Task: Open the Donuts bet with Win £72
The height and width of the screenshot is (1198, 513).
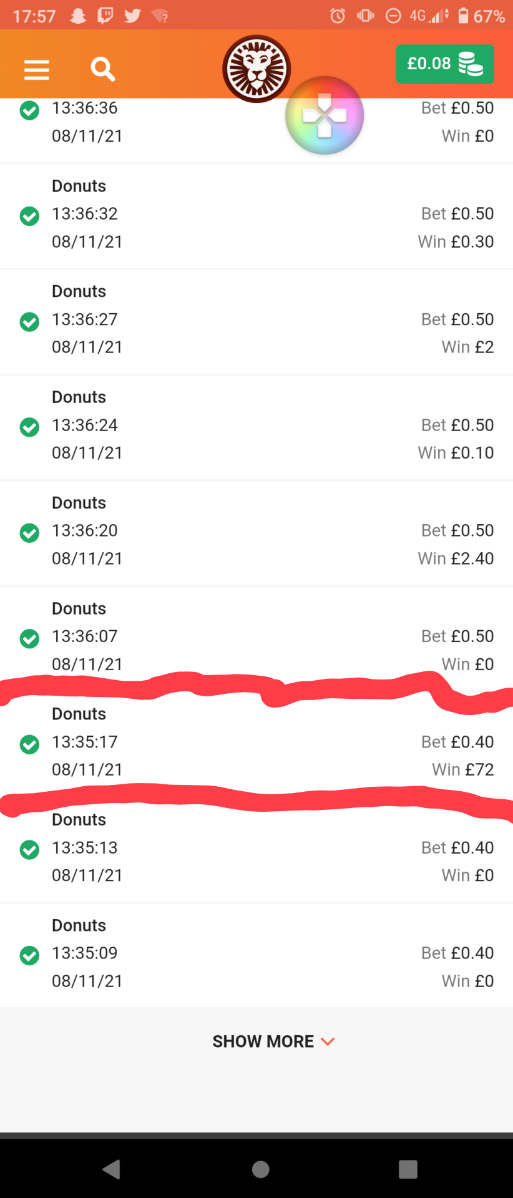Action: click(257, 742)
